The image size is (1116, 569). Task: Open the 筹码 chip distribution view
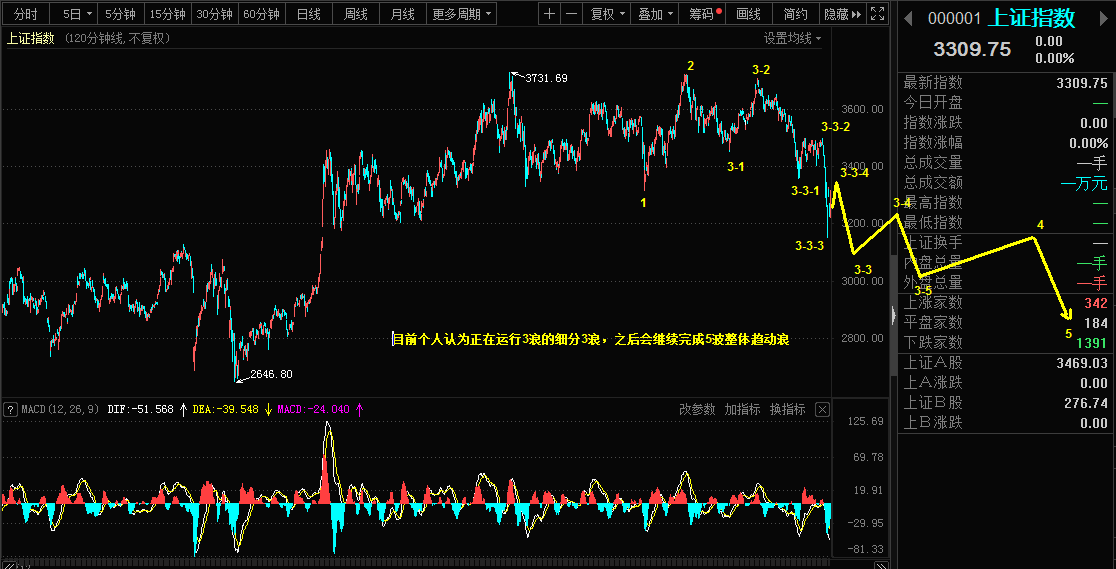(x=700, y=14)
